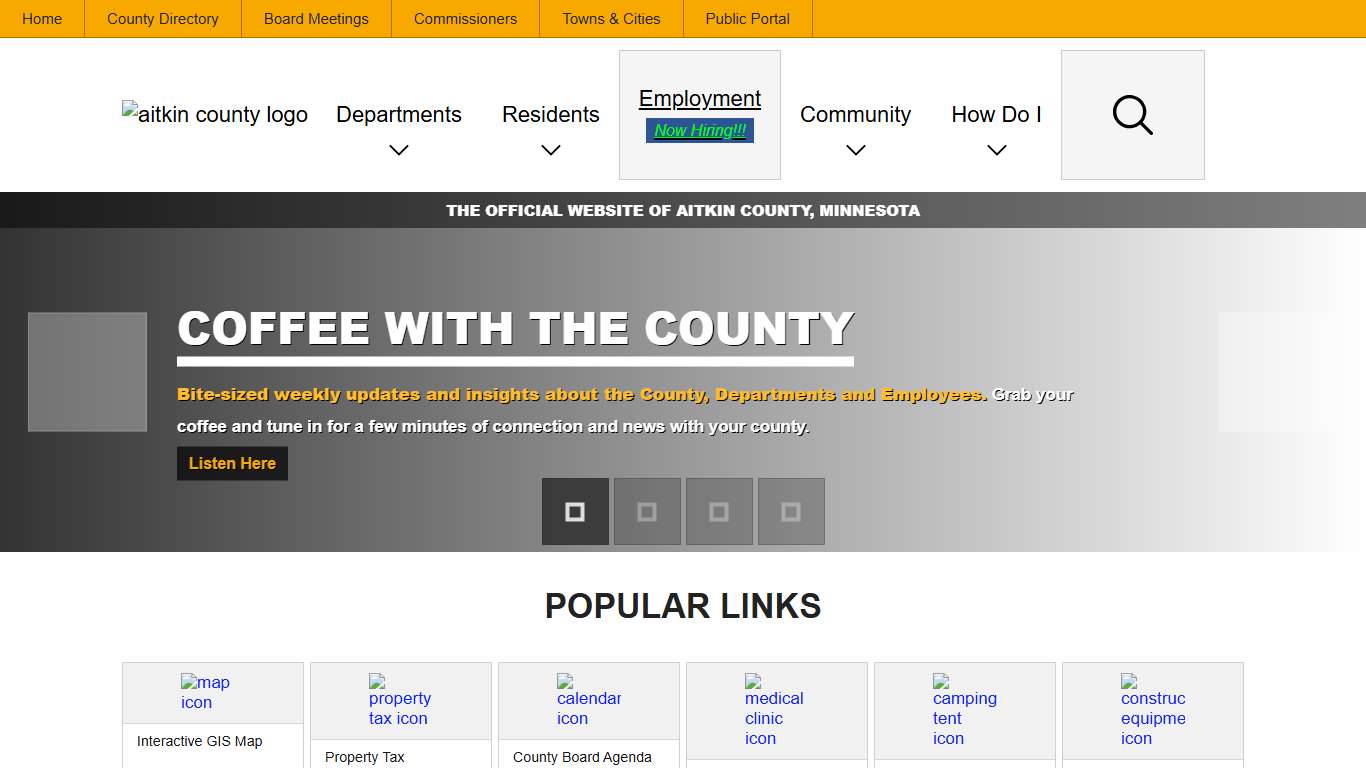The image size is (1366, 768).
Task: Click the search magnifier icon
Action: tap(1132, 115)
